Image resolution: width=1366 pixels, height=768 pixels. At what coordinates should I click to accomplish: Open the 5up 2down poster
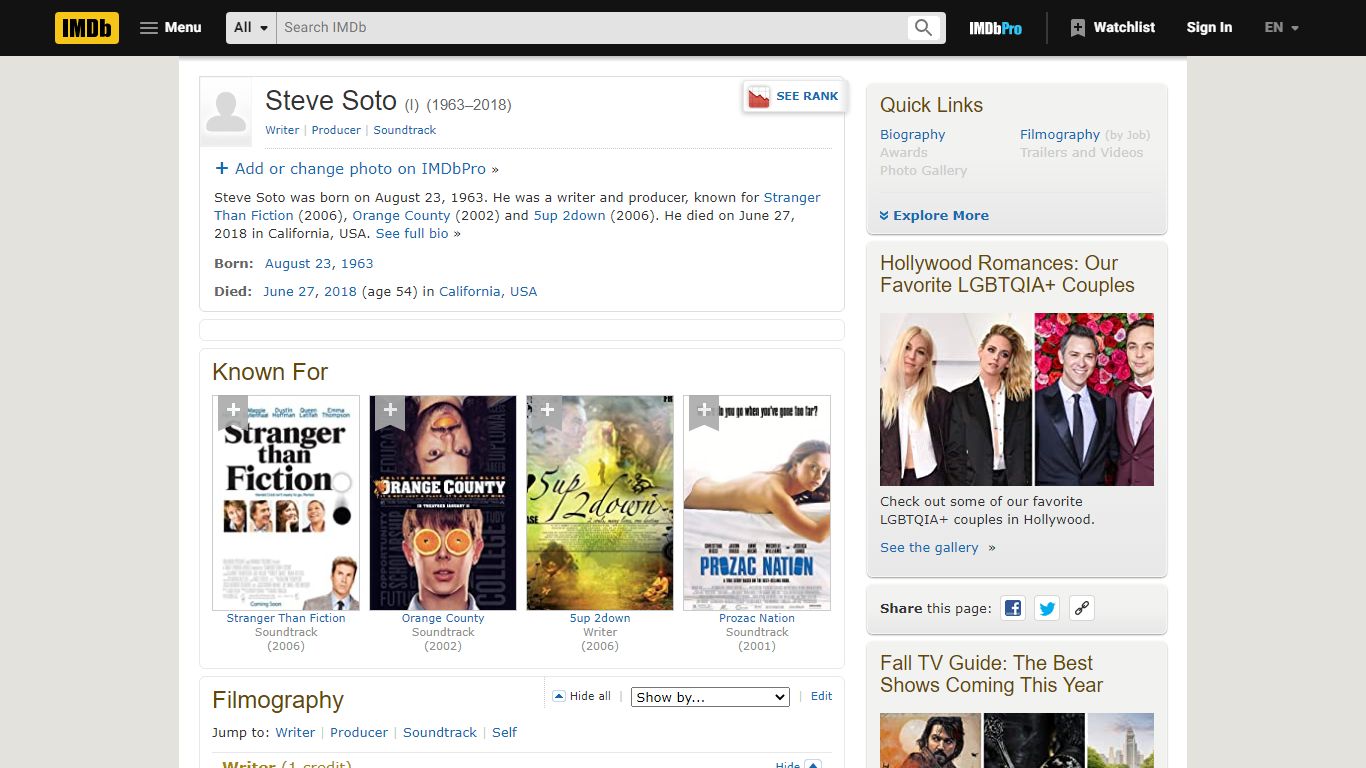(x=600, y=503)
